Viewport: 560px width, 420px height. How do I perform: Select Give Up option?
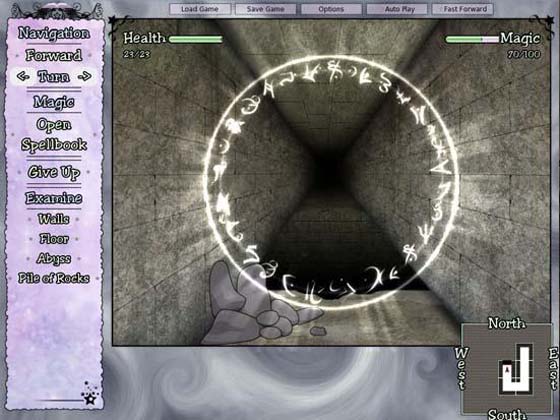[54, 172]
